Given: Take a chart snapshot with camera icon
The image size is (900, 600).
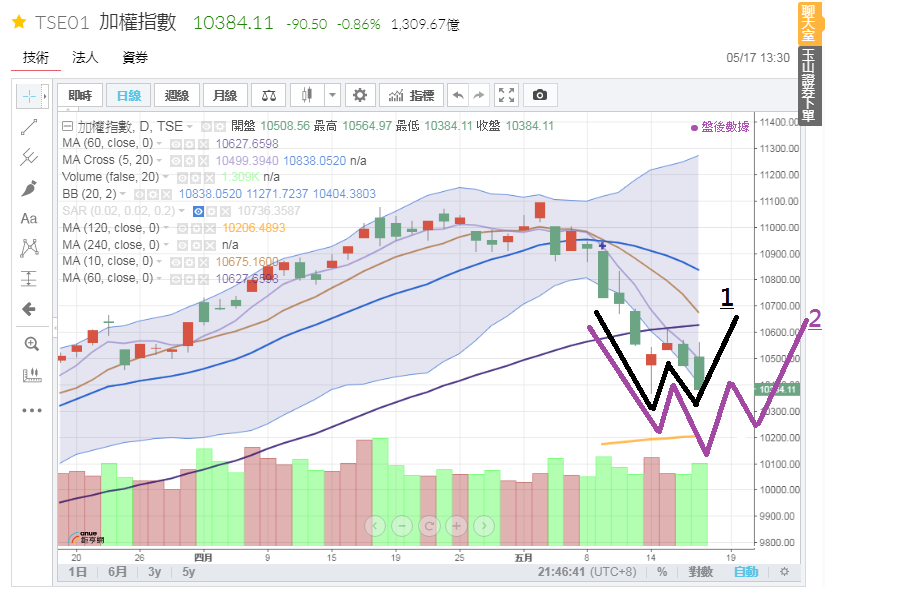Looking at the screenshot, I should coord(540,95).
